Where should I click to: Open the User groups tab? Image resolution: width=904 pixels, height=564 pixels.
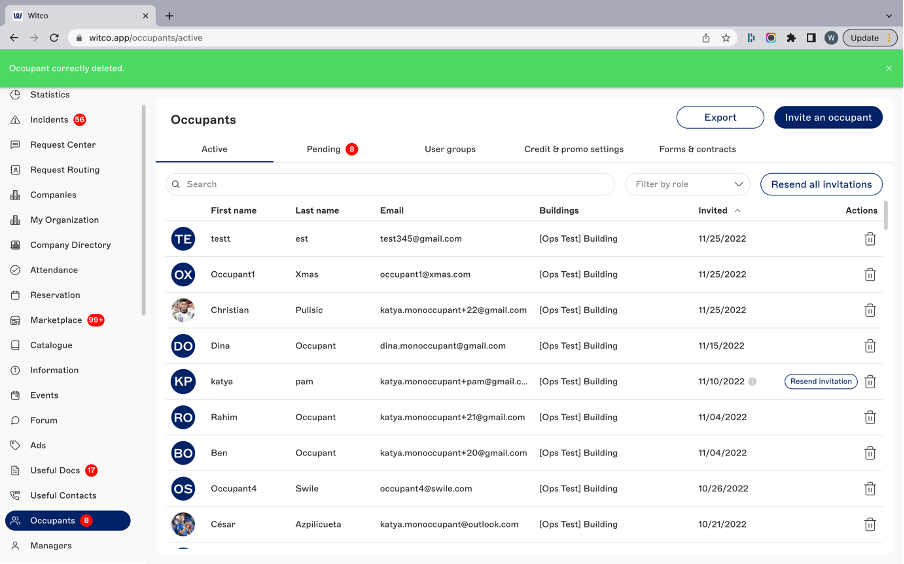coord(450,149)
